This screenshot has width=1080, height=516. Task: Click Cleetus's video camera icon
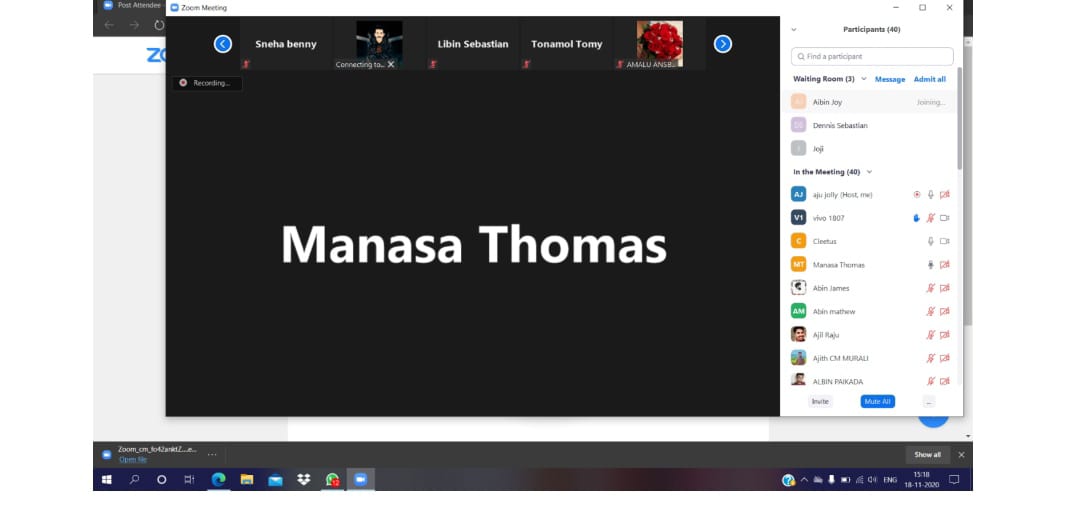944,241
